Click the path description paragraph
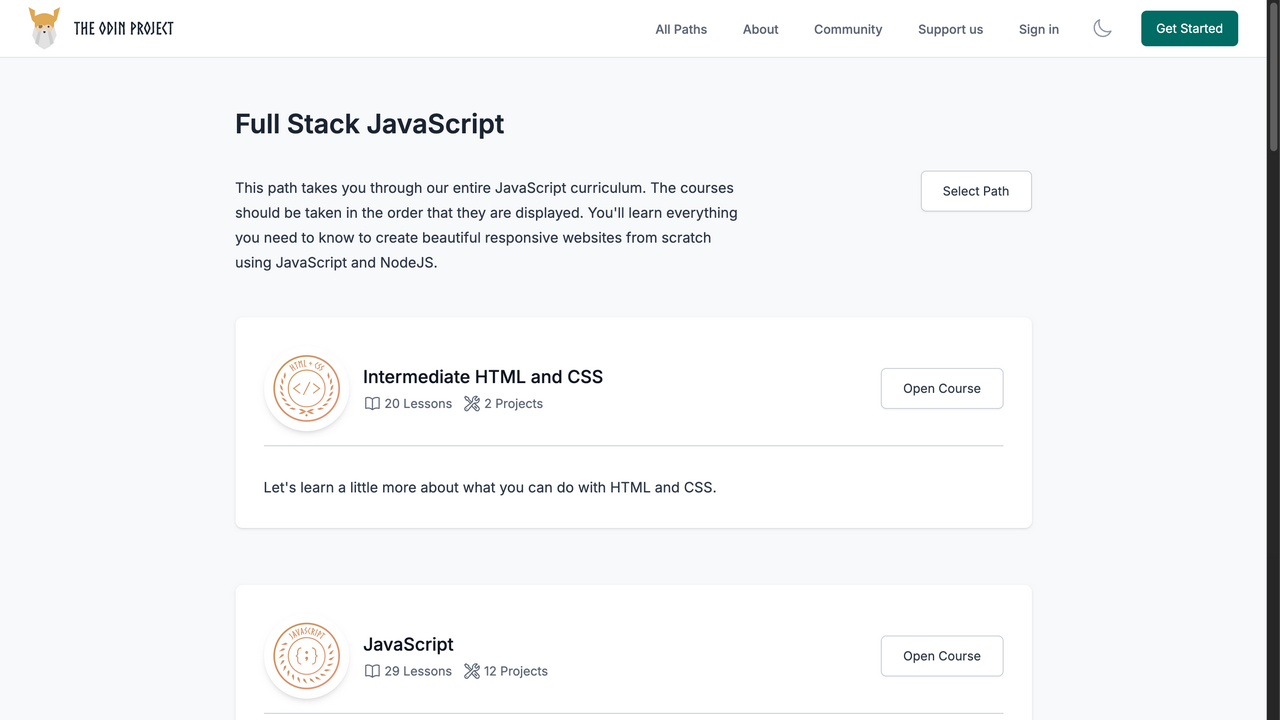 point(487,225)
